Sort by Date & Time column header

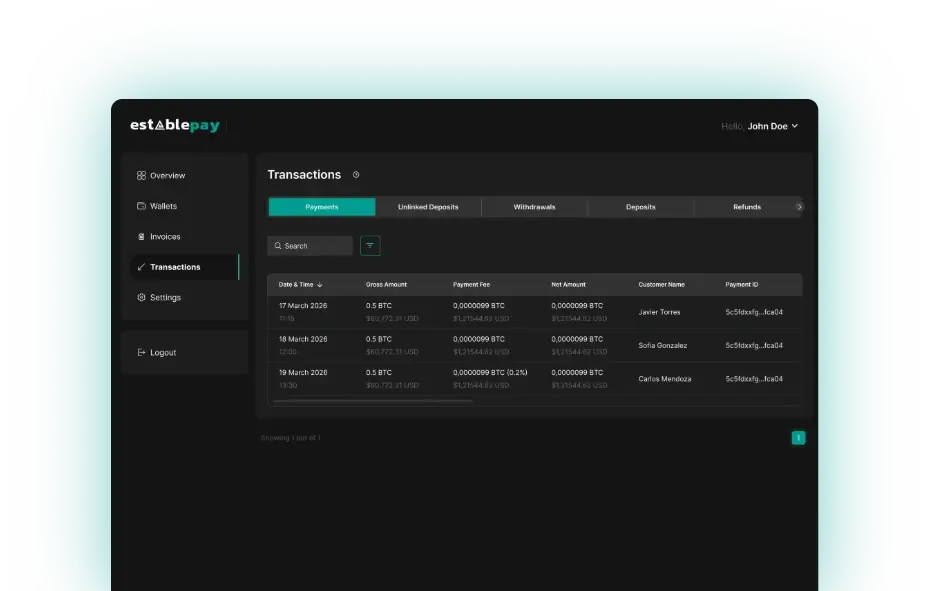(x=300, y=285)
